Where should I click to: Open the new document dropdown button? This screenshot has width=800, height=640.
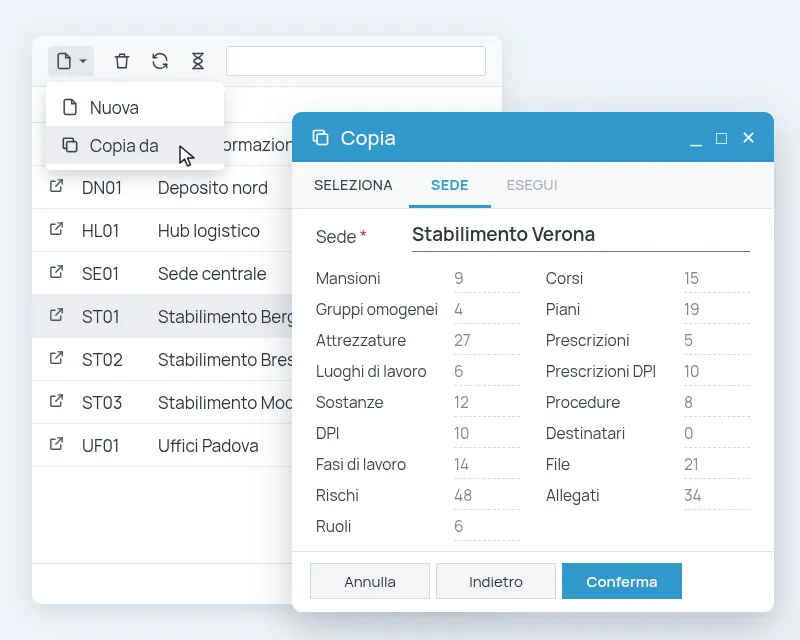point(71,61)
